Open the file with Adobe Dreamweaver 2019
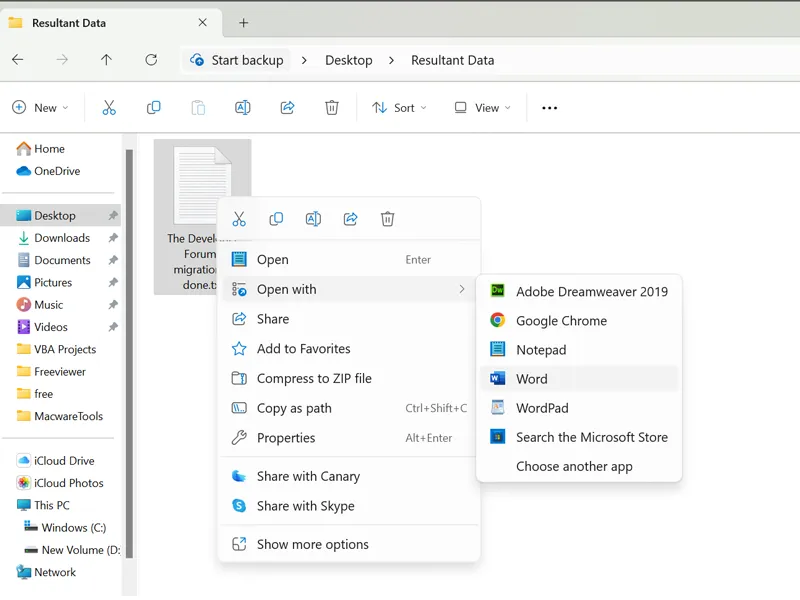 (591, 292)
